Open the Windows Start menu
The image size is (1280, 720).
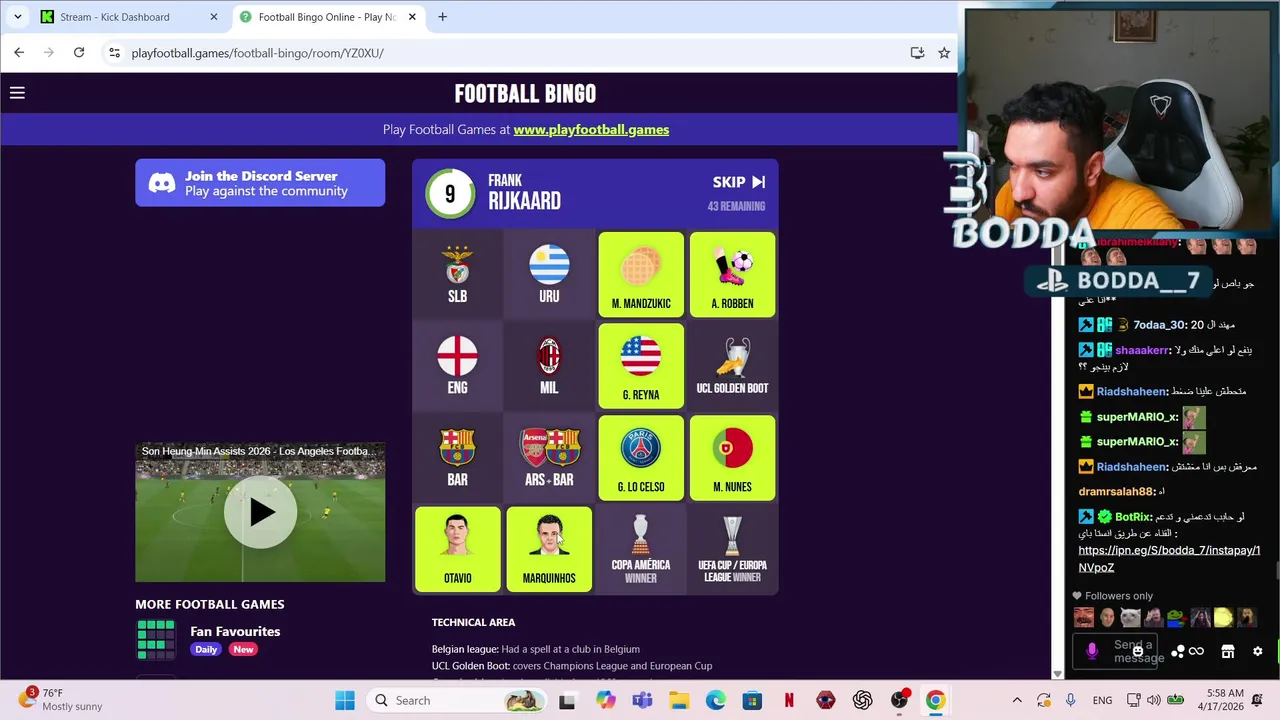point(345,700)
